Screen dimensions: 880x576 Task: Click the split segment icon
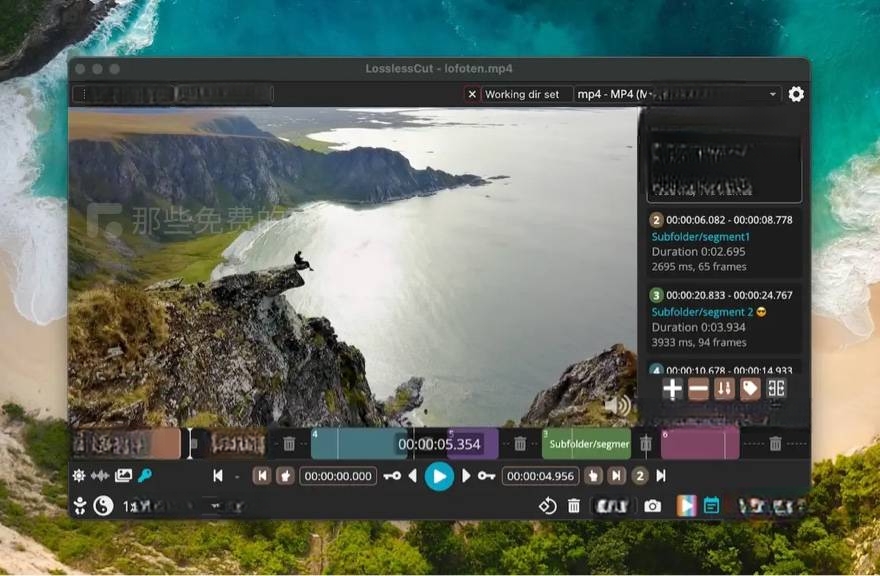tap(776, 388)
